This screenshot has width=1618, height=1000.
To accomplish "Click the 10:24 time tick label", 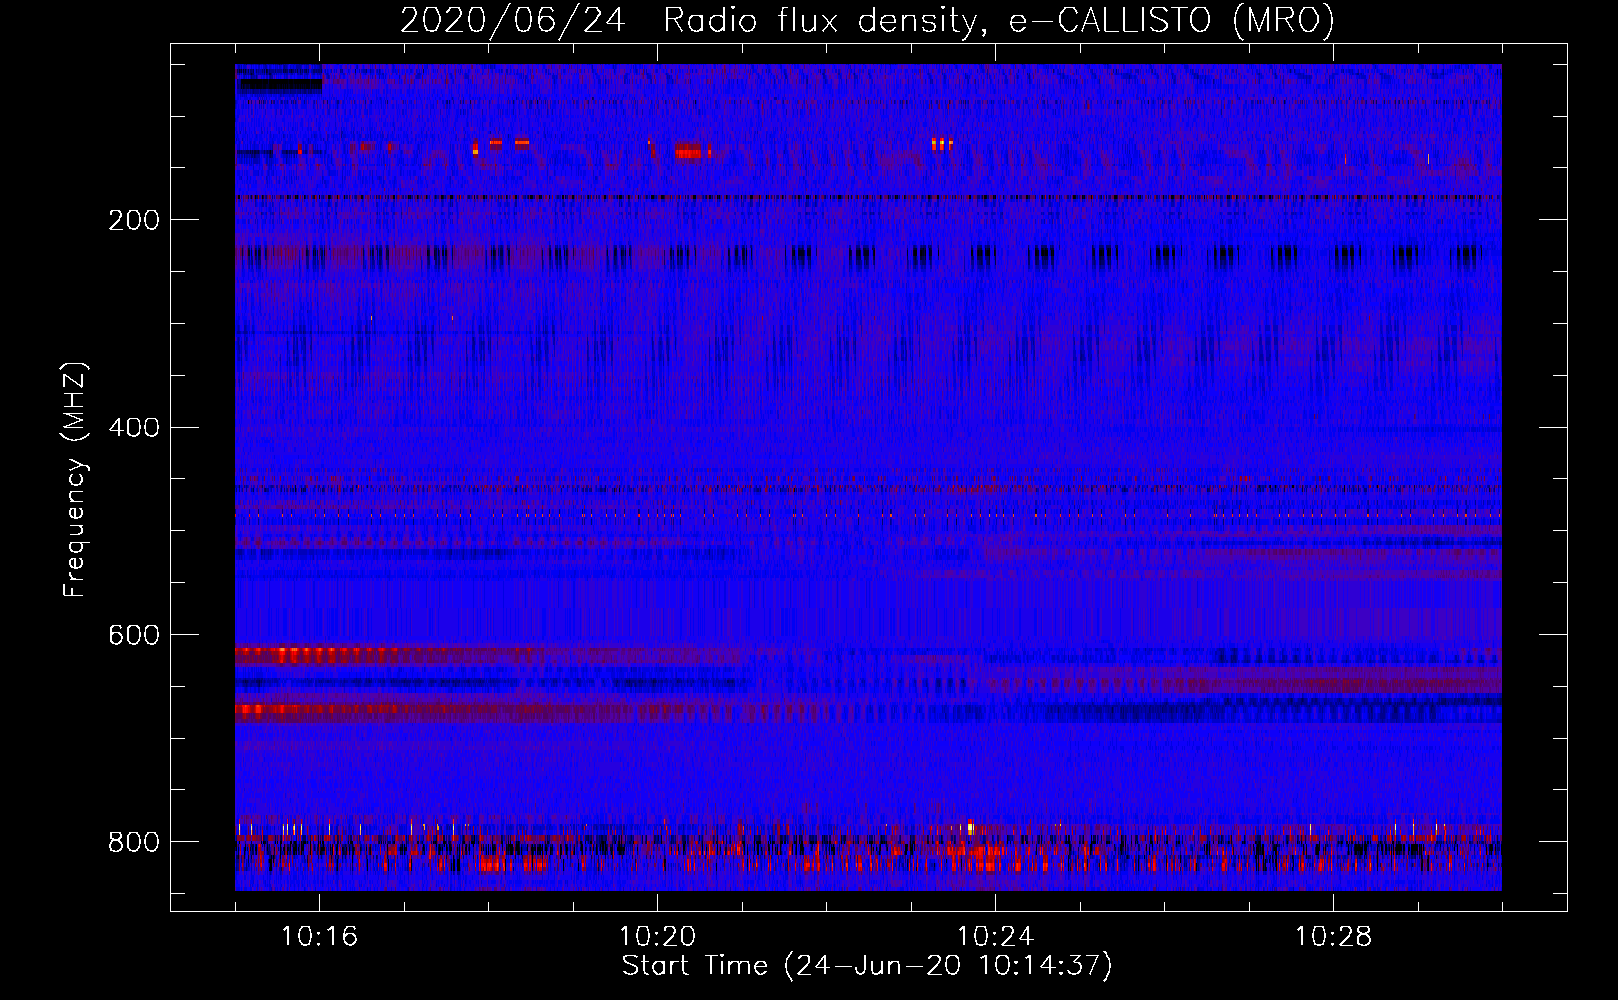I will [x=995, y=937].
